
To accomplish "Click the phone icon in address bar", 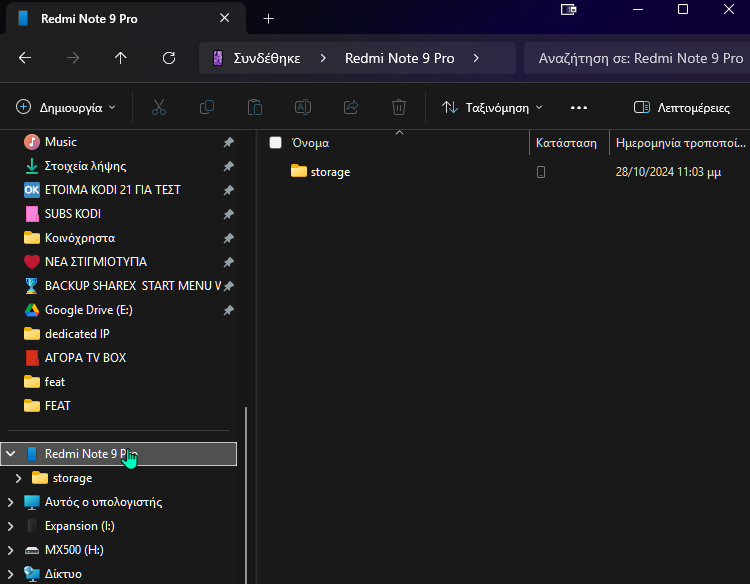I will 218,58.
